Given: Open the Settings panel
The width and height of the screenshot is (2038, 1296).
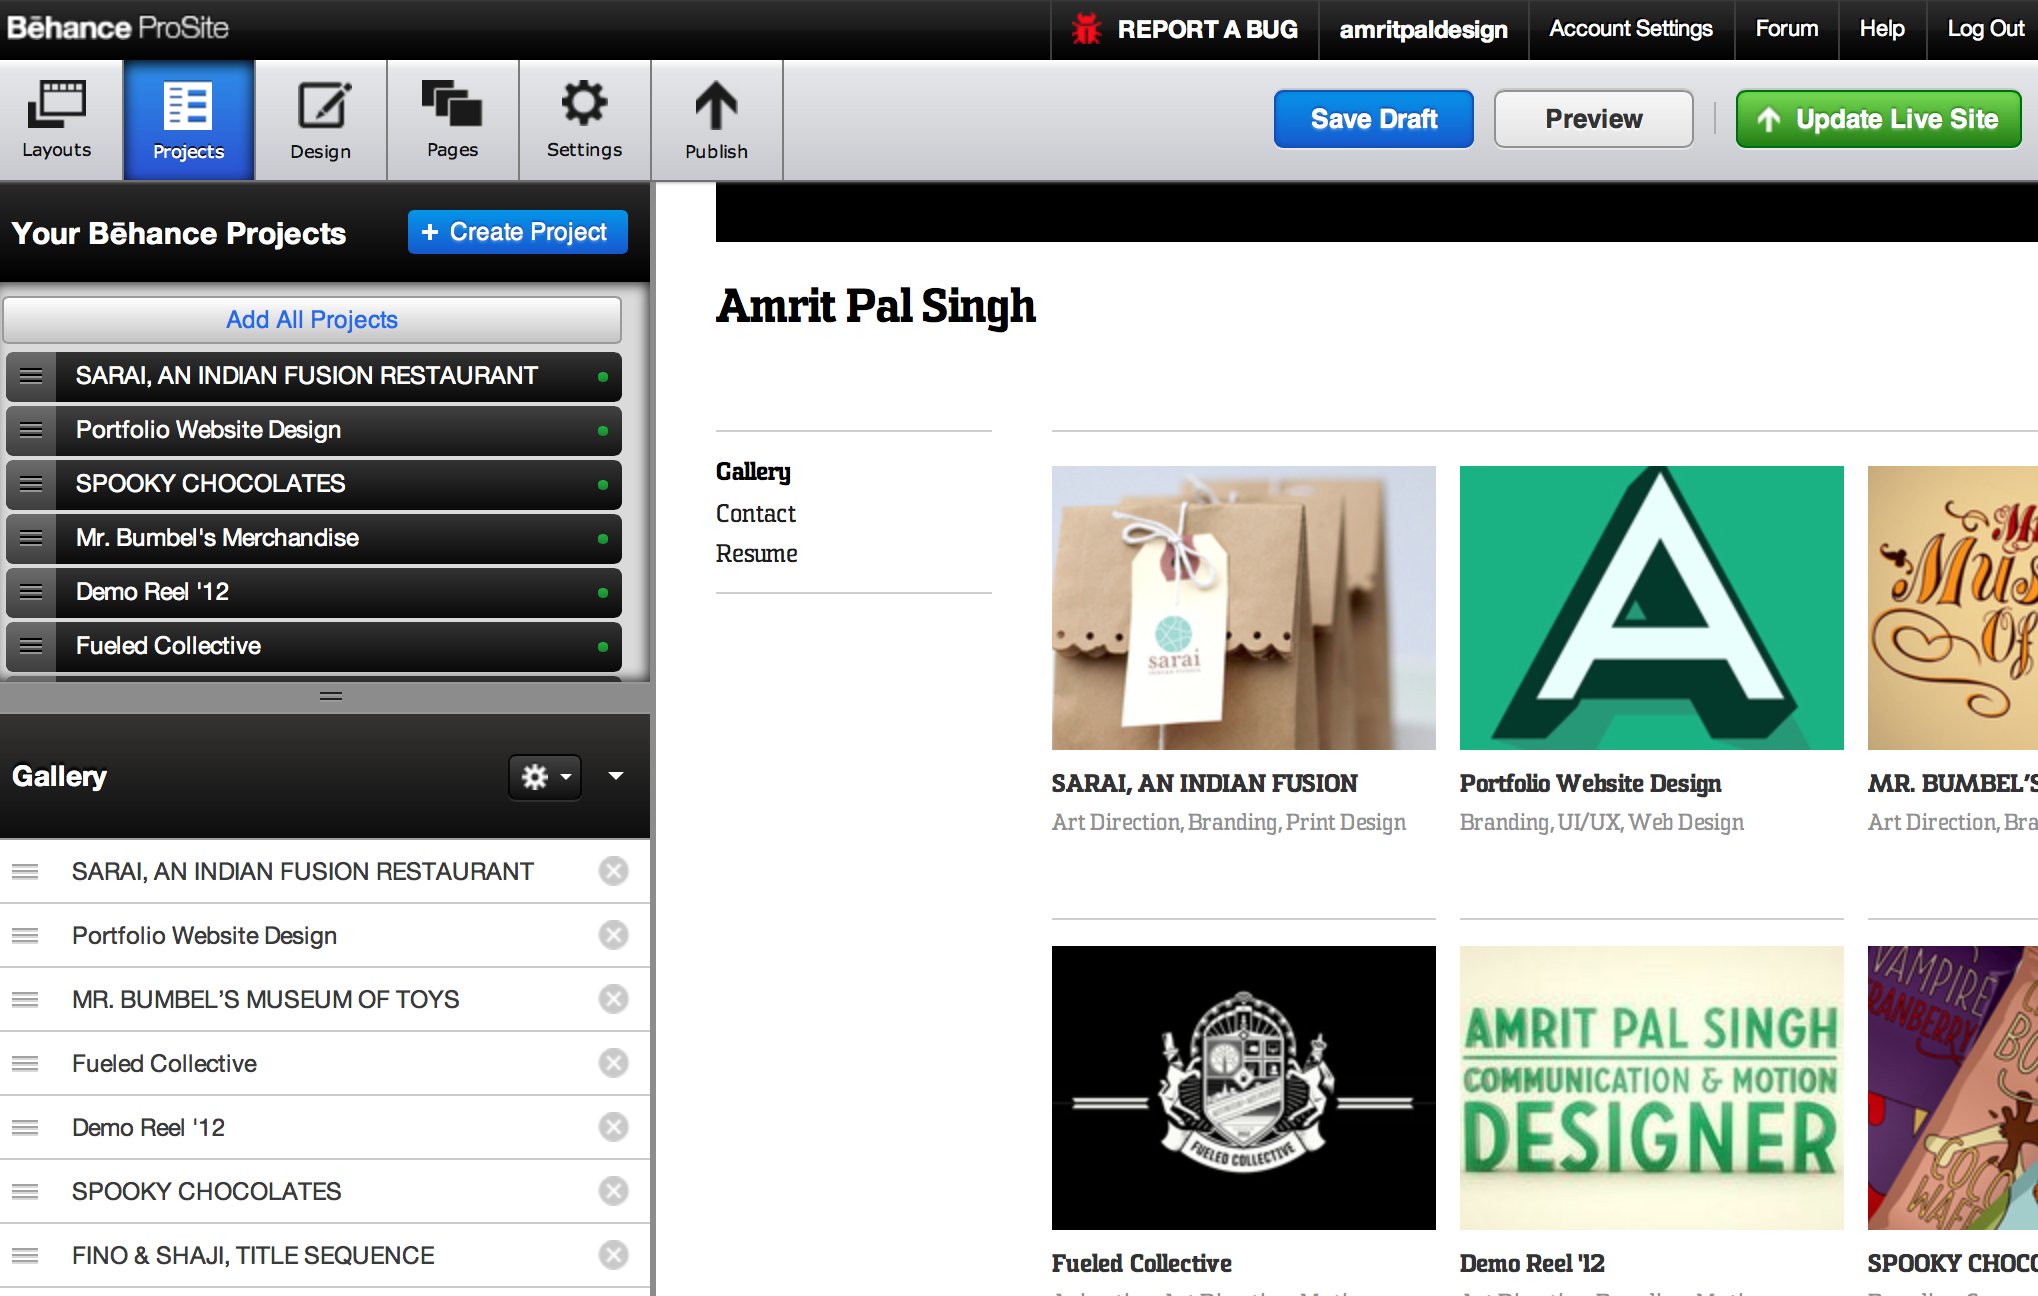Looking at the screenshot, I should [585, 120].
